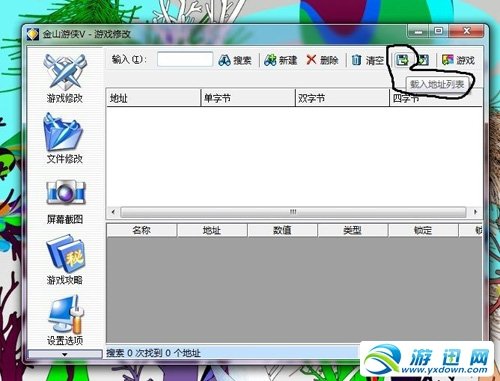The image size is (500, 381).
Task: Click the 单字节 column header
Action: (248, 98)
